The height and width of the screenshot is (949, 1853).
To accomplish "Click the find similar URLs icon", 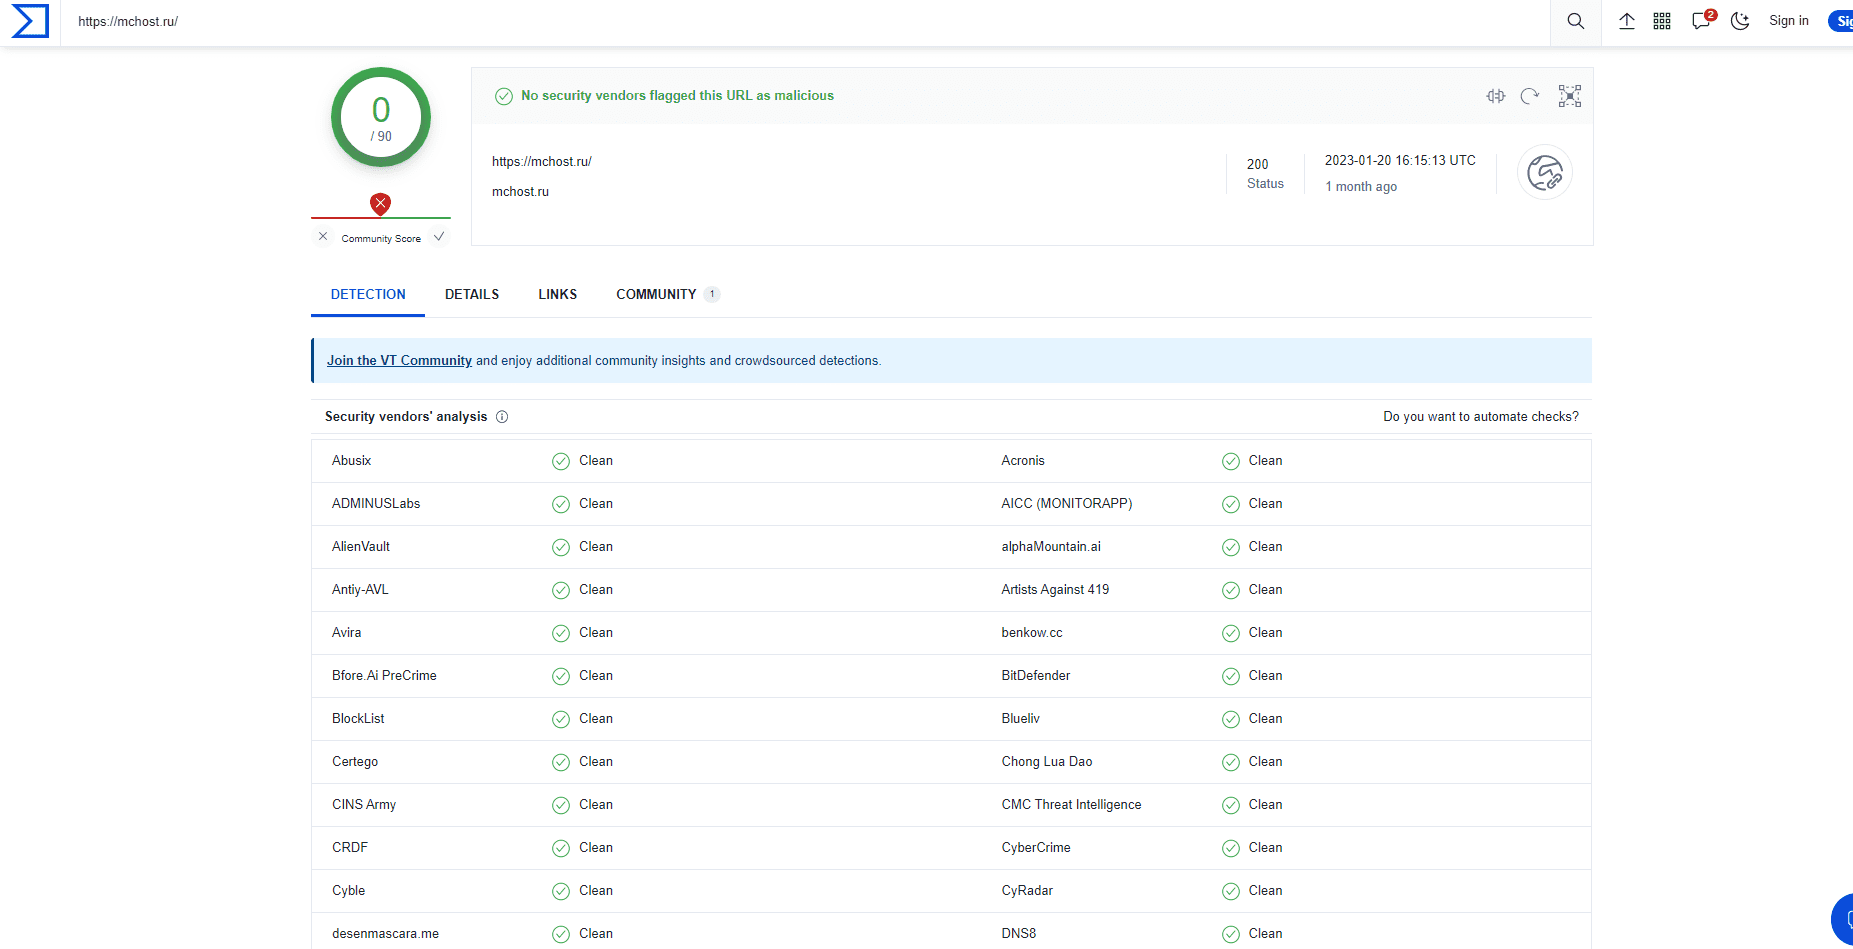I will (1495, 96).
